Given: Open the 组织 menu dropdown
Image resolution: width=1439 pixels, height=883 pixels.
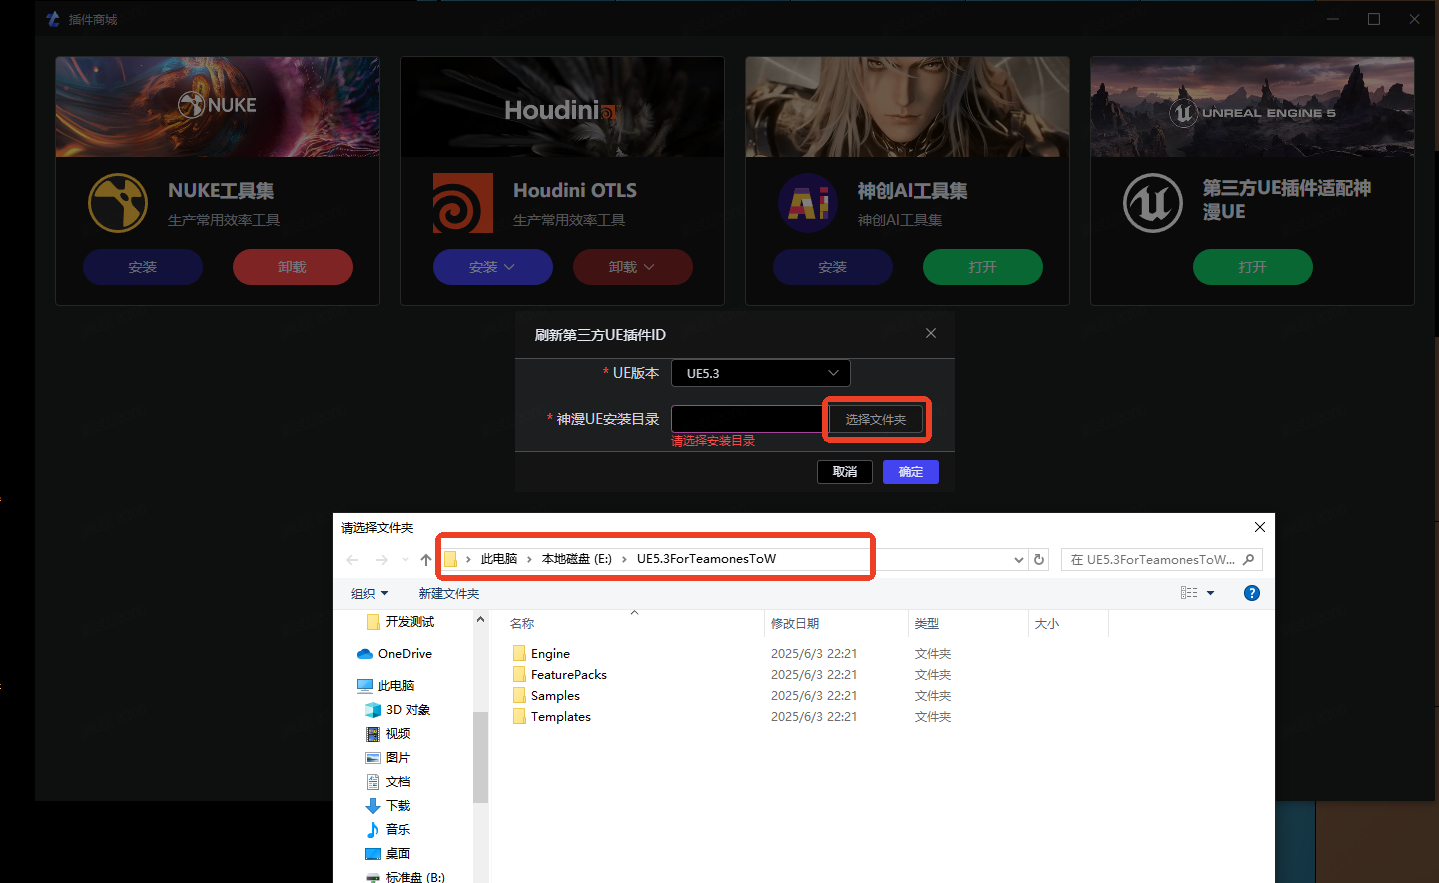Looking at the screenshot, I should [x=370, y=593].
